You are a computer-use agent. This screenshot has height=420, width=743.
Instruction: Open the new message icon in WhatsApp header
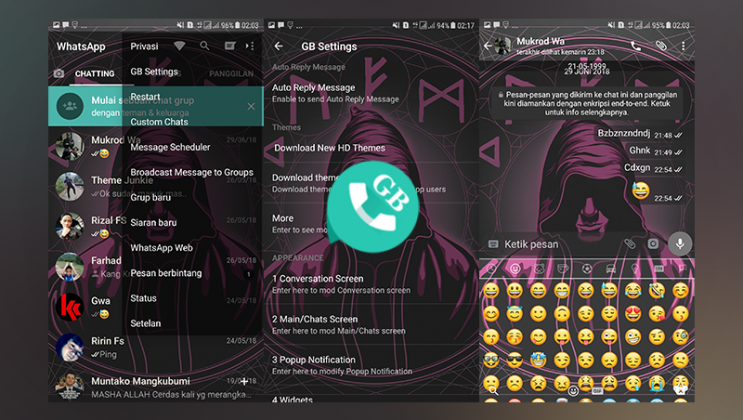point(230,46)
